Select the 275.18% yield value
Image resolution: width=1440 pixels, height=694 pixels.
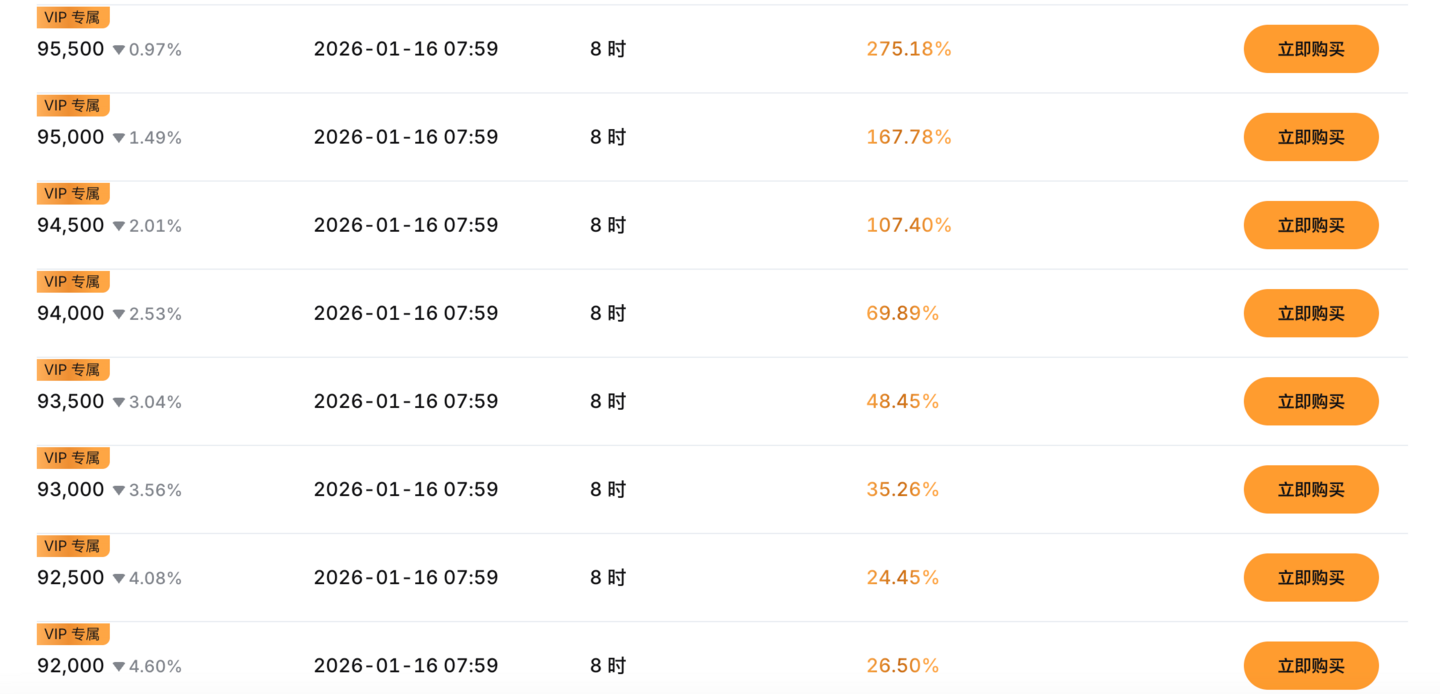click(x=908, y=49)
